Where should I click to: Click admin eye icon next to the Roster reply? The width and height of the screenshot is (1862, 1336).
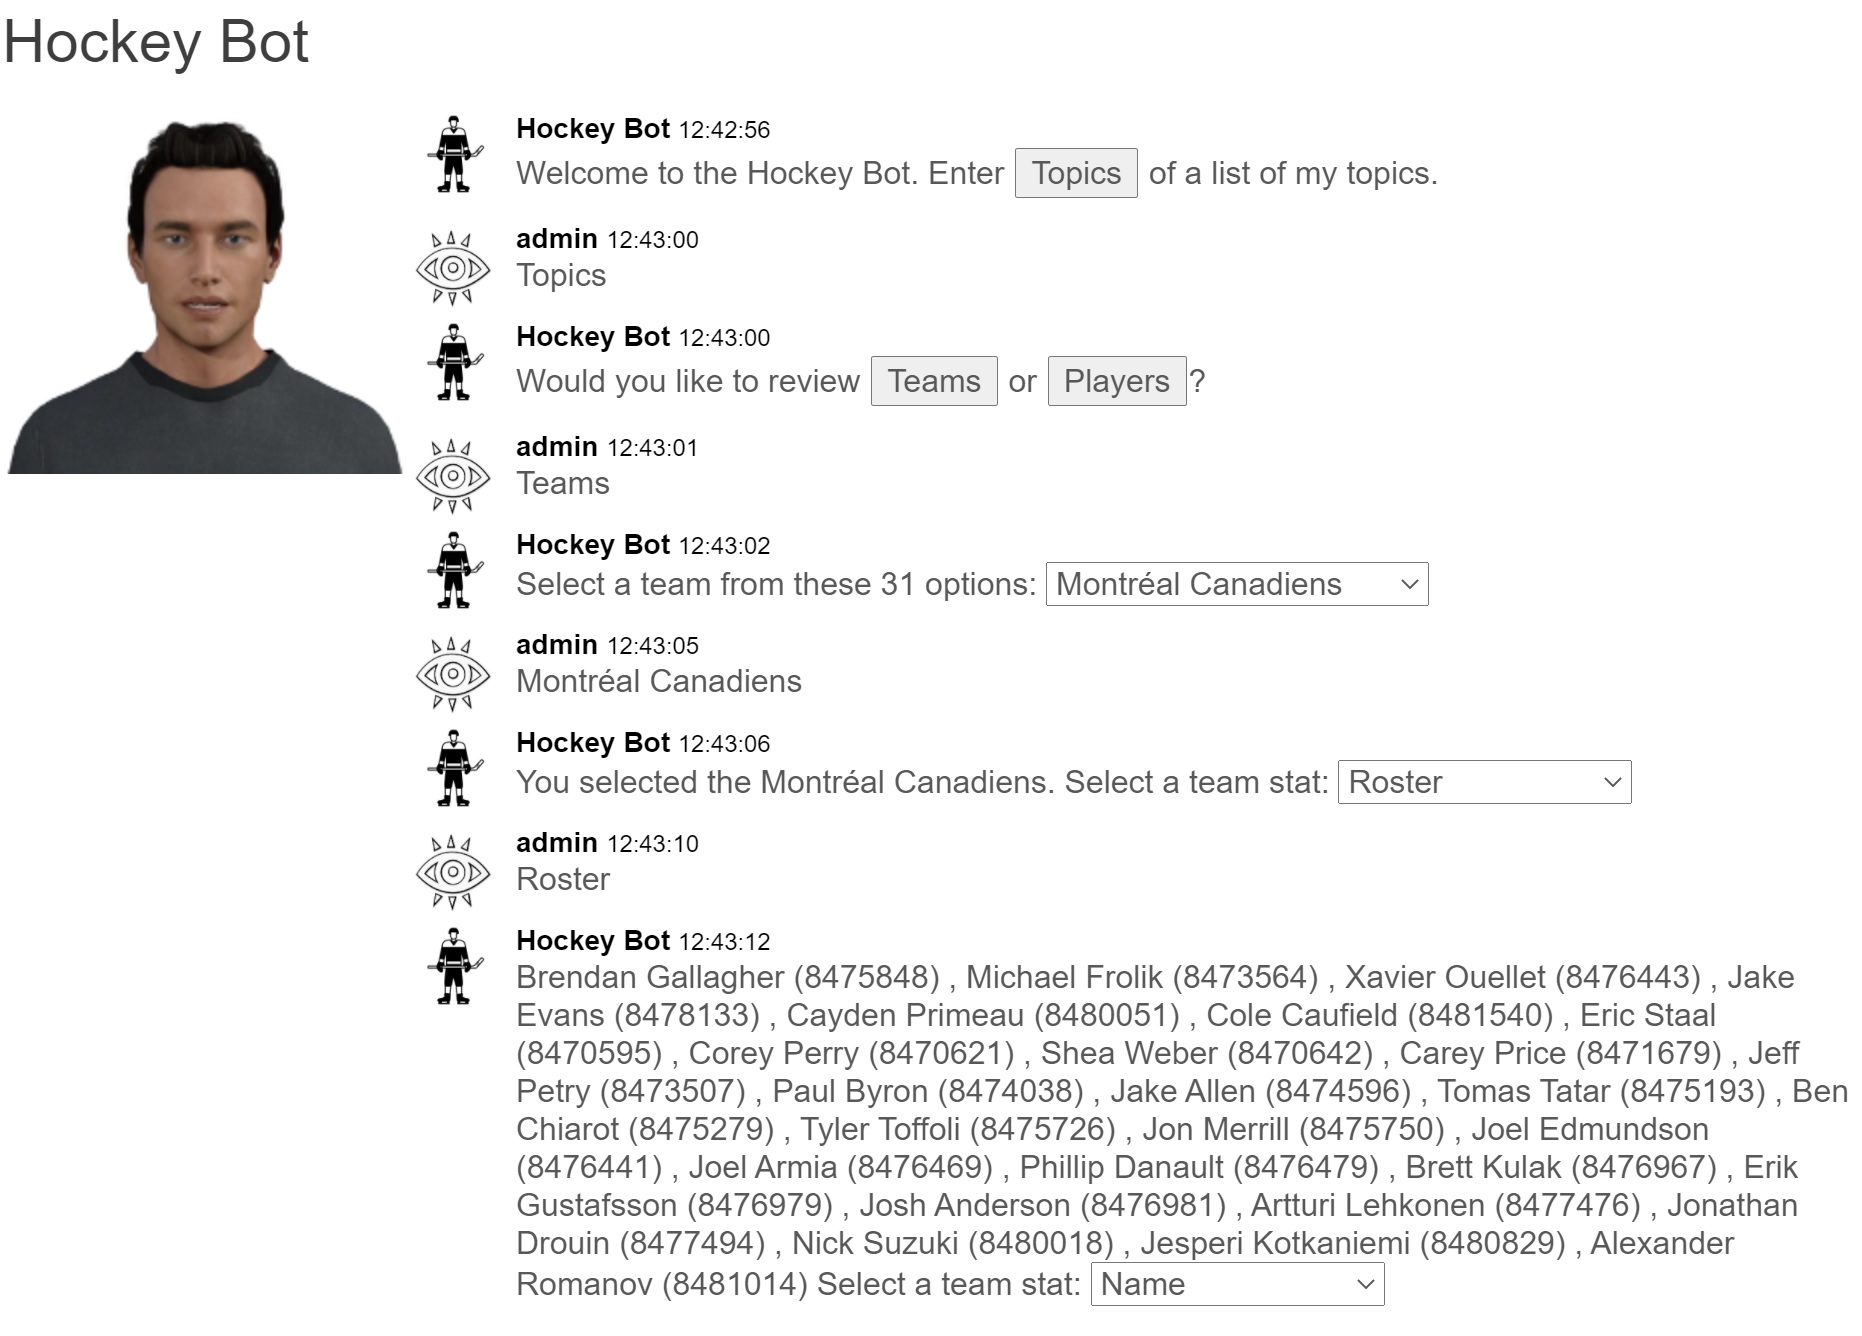(453, 872)
